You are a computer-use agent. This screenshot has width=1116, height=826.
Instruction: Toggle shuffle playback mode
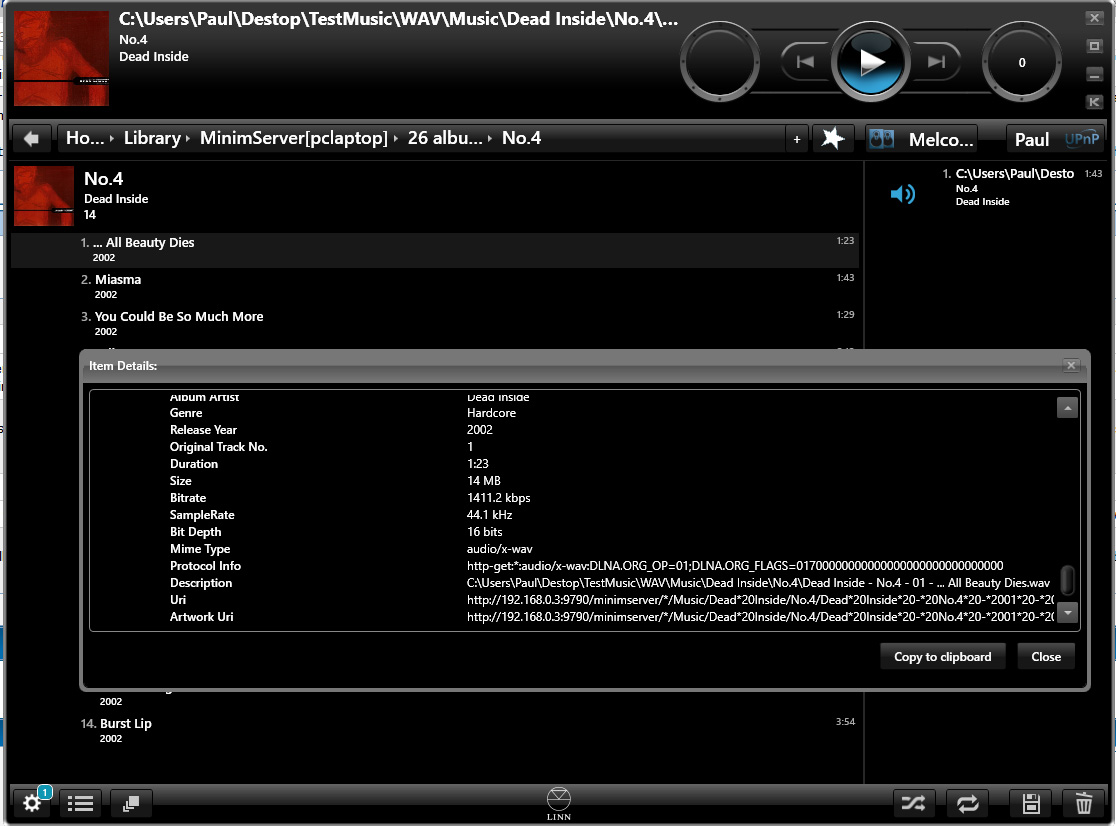913,803
